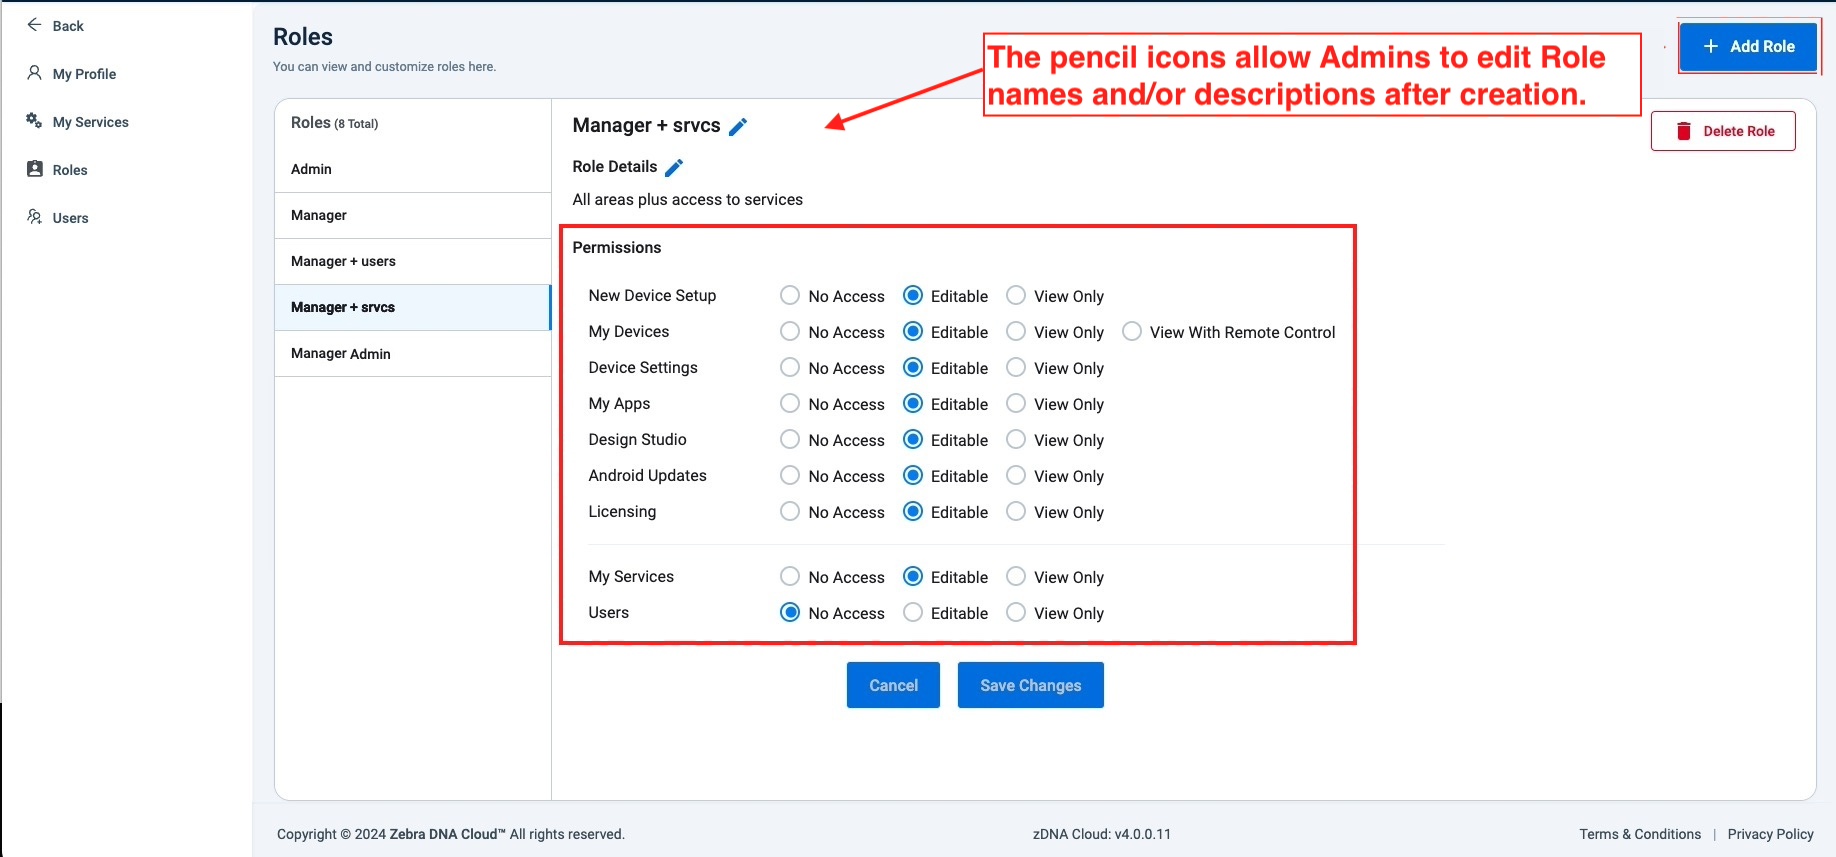Viewport: 1836px width, 857px height.
Task: Click the trash icon on Delete Role
Action: coord(1684,131)
